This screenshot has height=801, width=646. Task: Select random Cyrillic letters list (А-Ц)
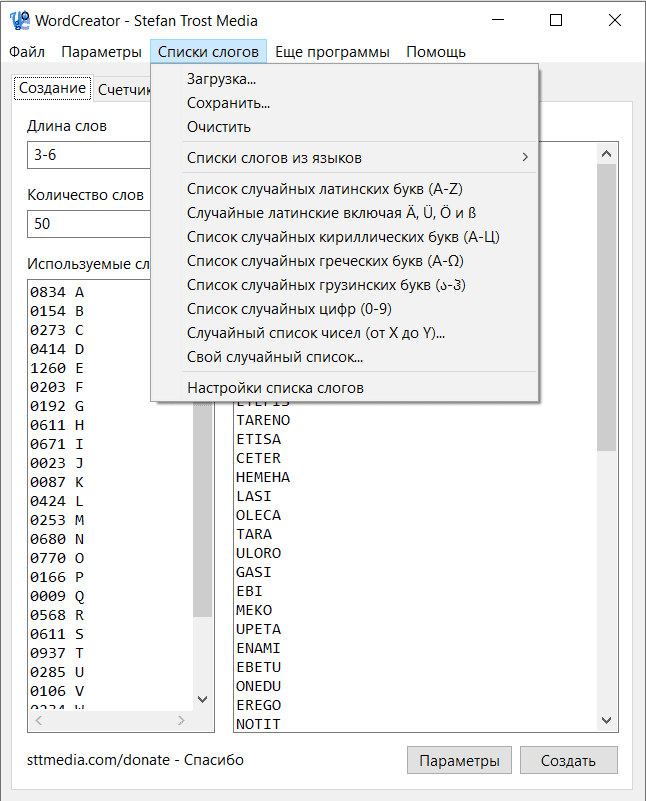point(344,237)
